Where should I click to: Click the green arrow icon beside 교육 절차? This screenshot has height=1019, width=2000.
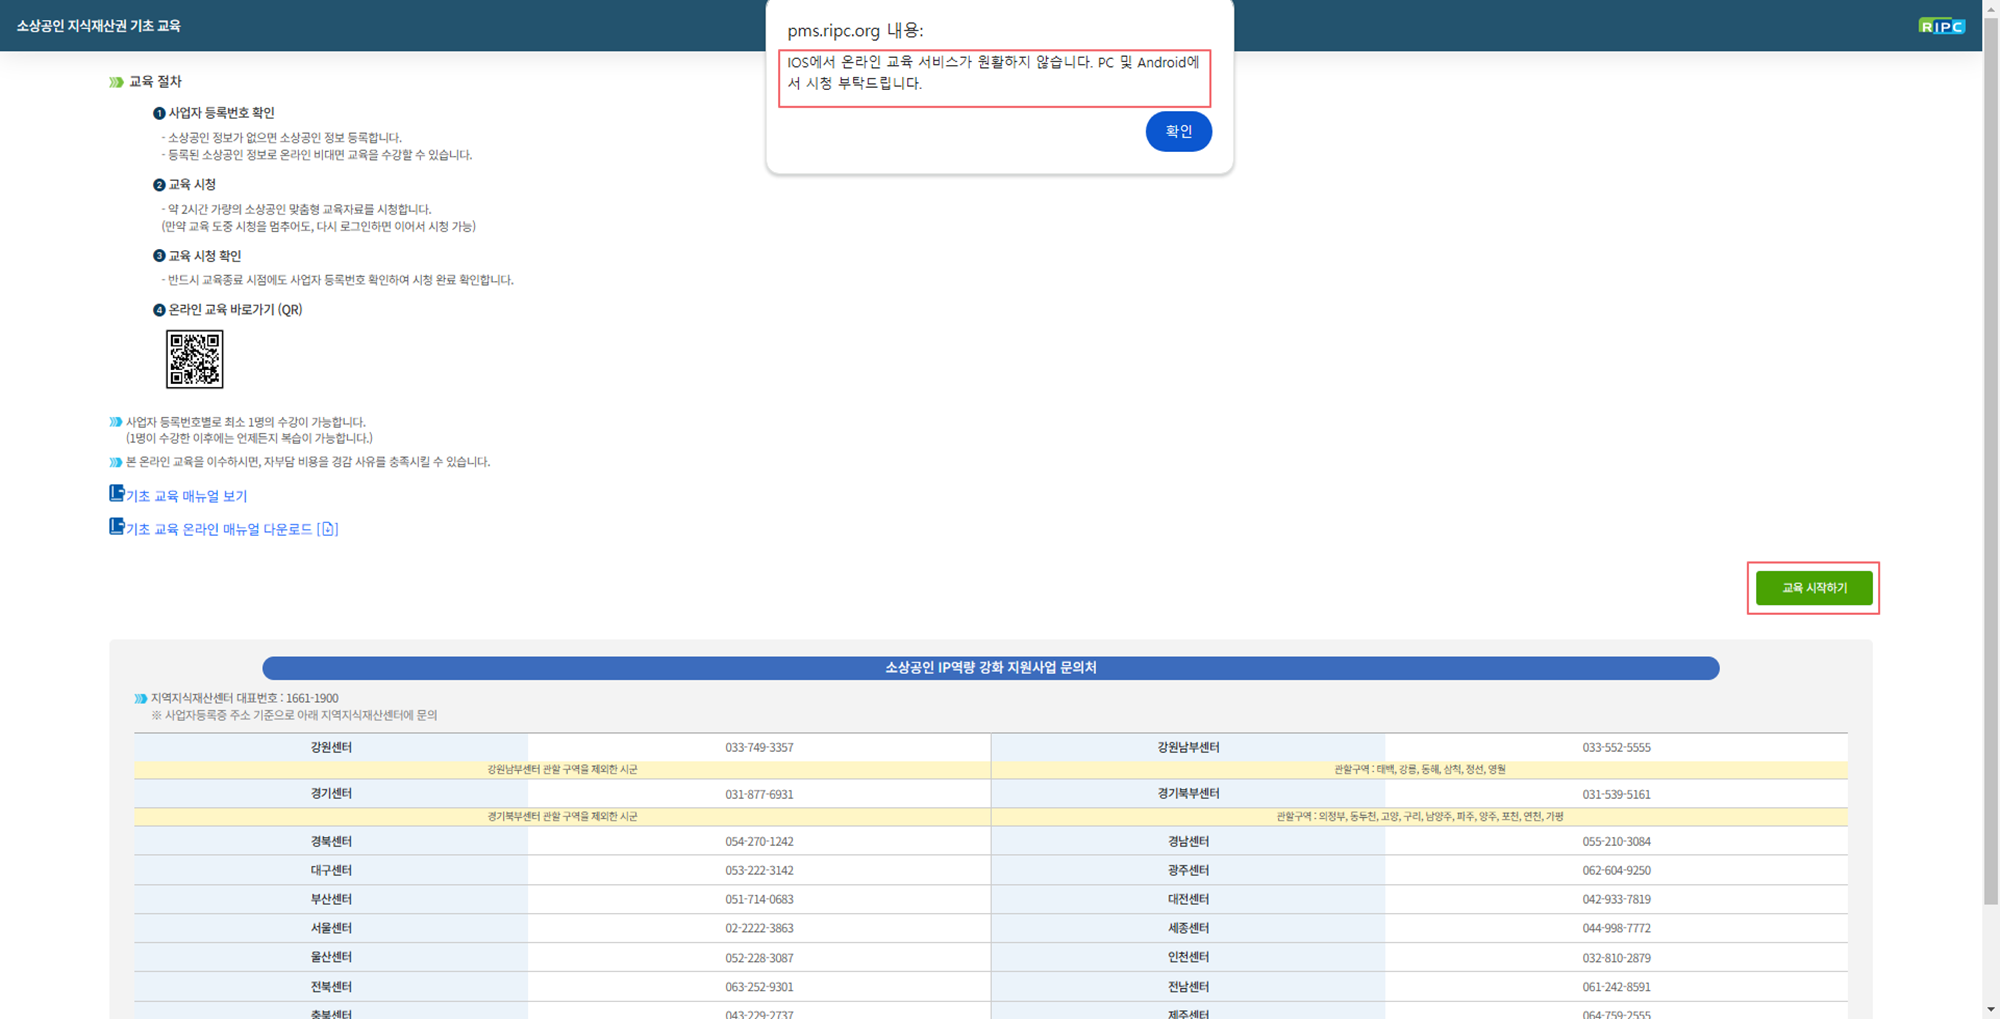[116, 82]
